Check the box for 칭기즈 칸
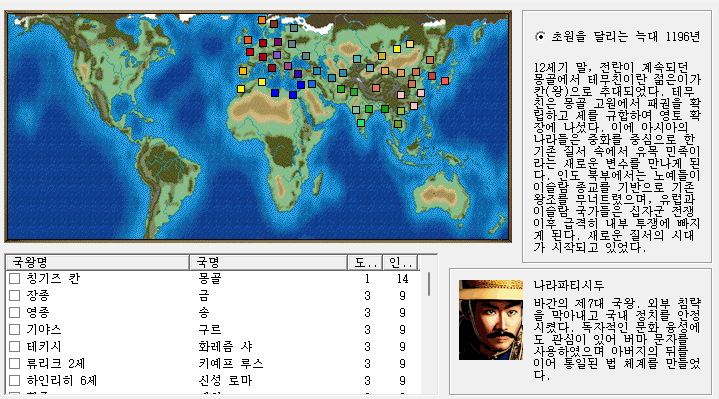This screenshot has width=719, height=399. click(x=15, y=278)
